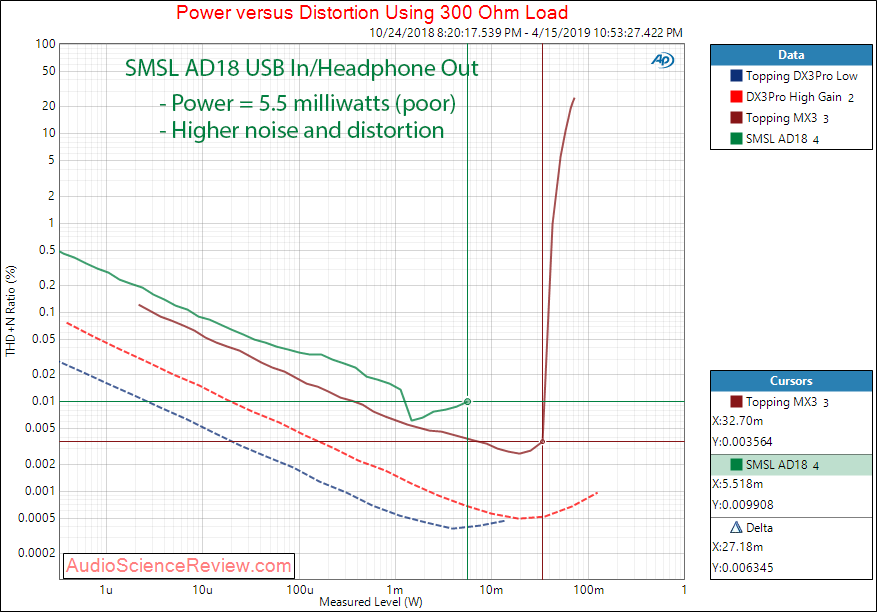Select the Cursors panel header
This screenshot has height=612, width=877.
coord(791,381)
